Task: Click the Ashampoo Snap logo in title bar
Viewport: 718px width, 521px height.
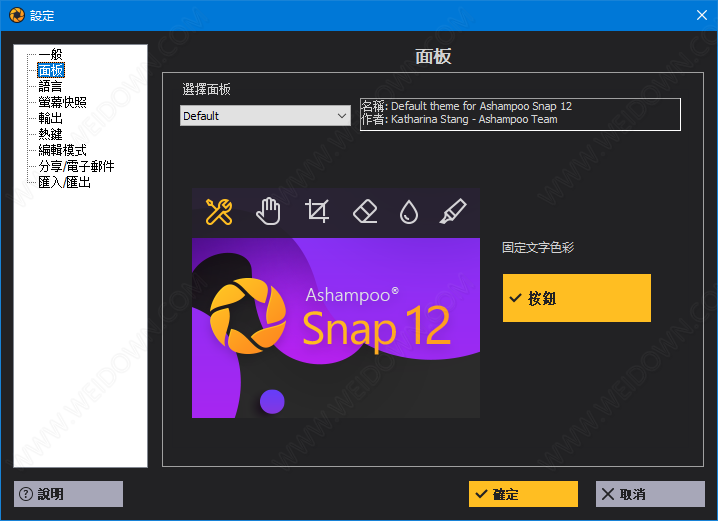Action: click(16, 15)
